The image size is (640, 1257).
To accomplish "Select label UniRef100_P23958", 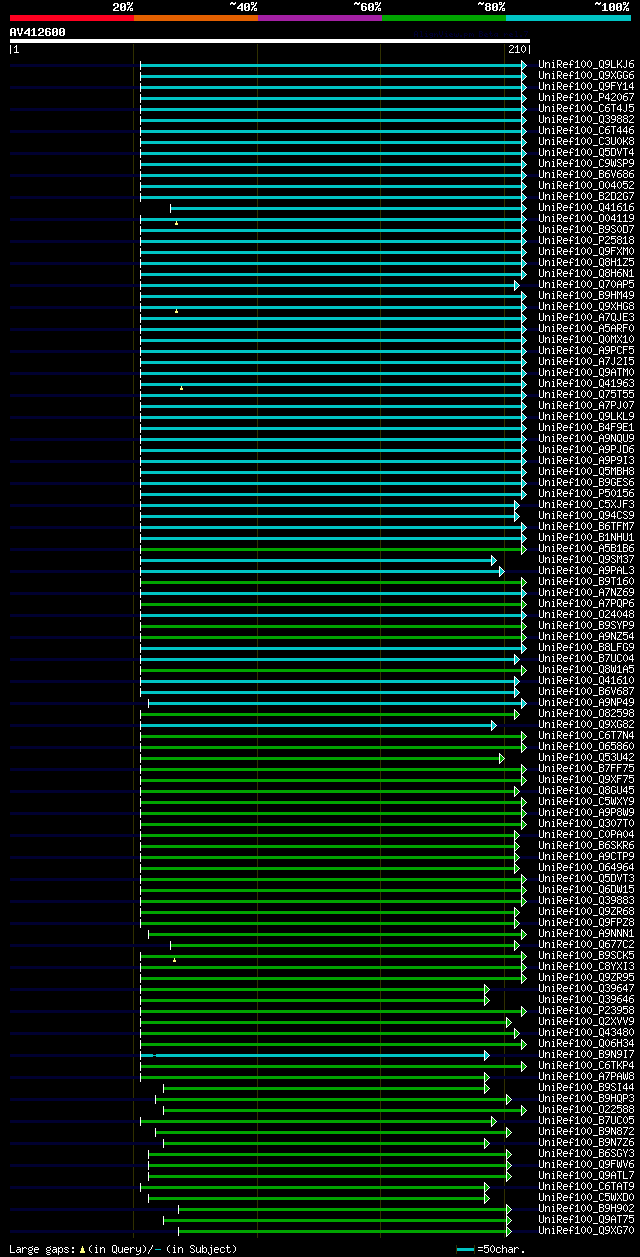I will [586, 1010].
